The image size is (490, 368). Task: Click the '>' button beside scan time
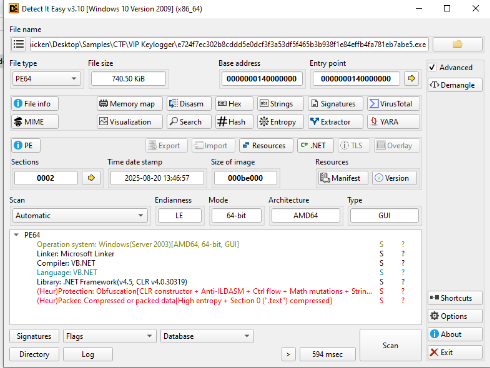click(x=288, y=354)
